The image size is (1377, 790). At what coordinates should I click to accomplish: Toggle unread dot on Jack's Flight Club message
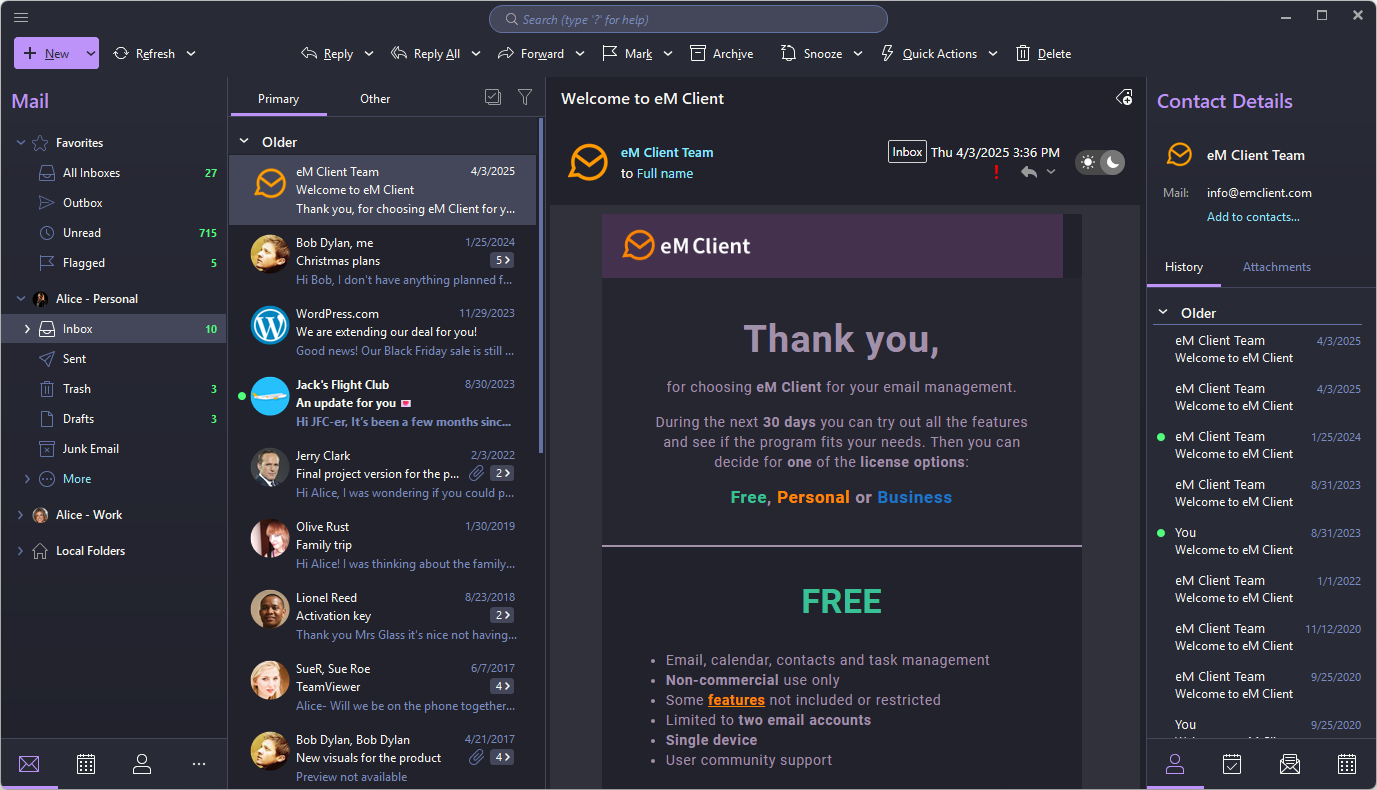[x=241, y=396]
